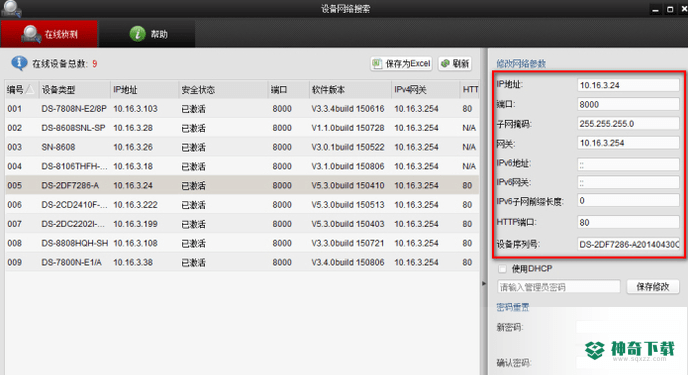Click the device serial number field
Viewport: 688px width, 375px height.
pyautogui.click(x=628, y=244)
